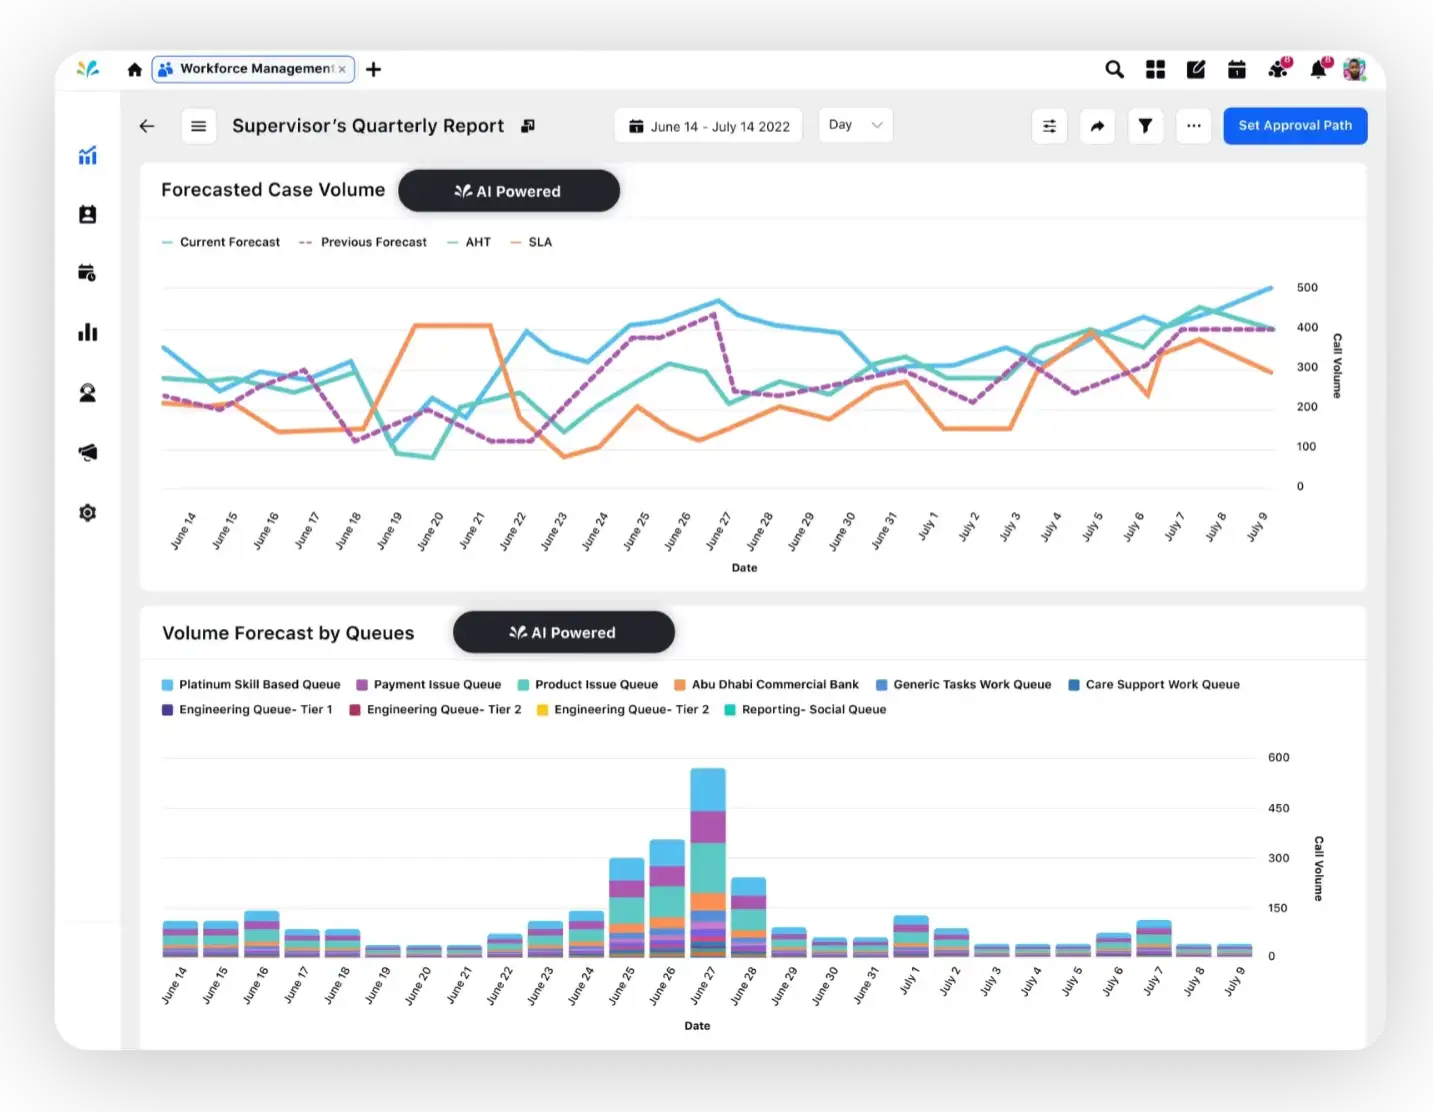Image resolution: width=1433 pixels, height=1112 pixels.
Task: Click the share arrow icon near Set Approval Path
Action: point(1097,126)
